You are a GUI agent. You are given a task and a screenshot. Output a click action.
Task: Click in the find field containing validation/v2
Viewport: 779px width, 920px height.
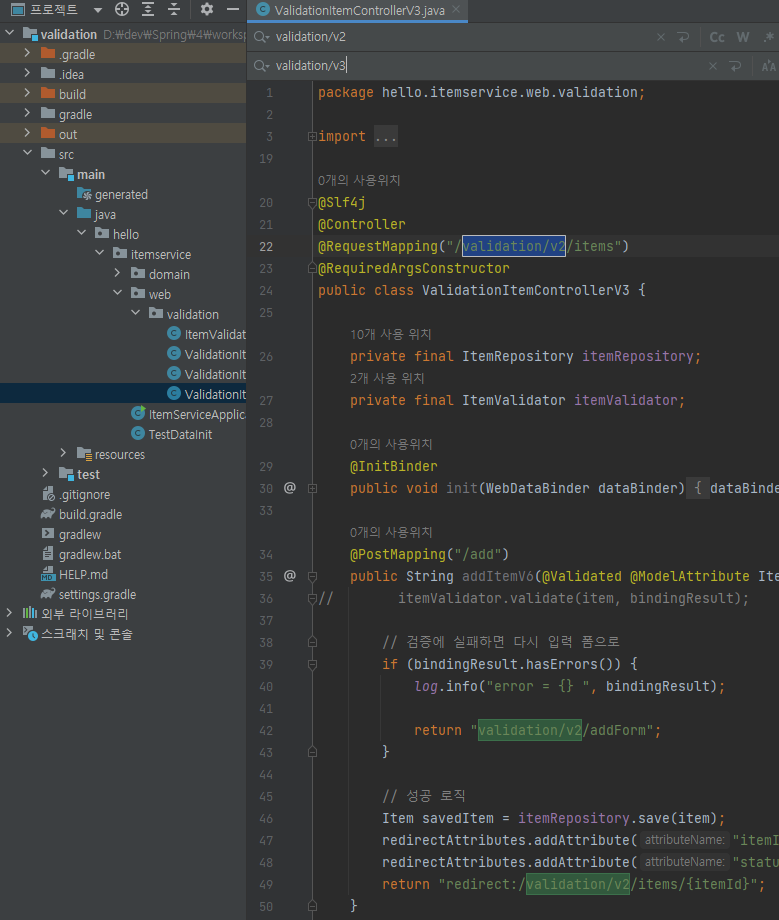[x=460, y=37]
